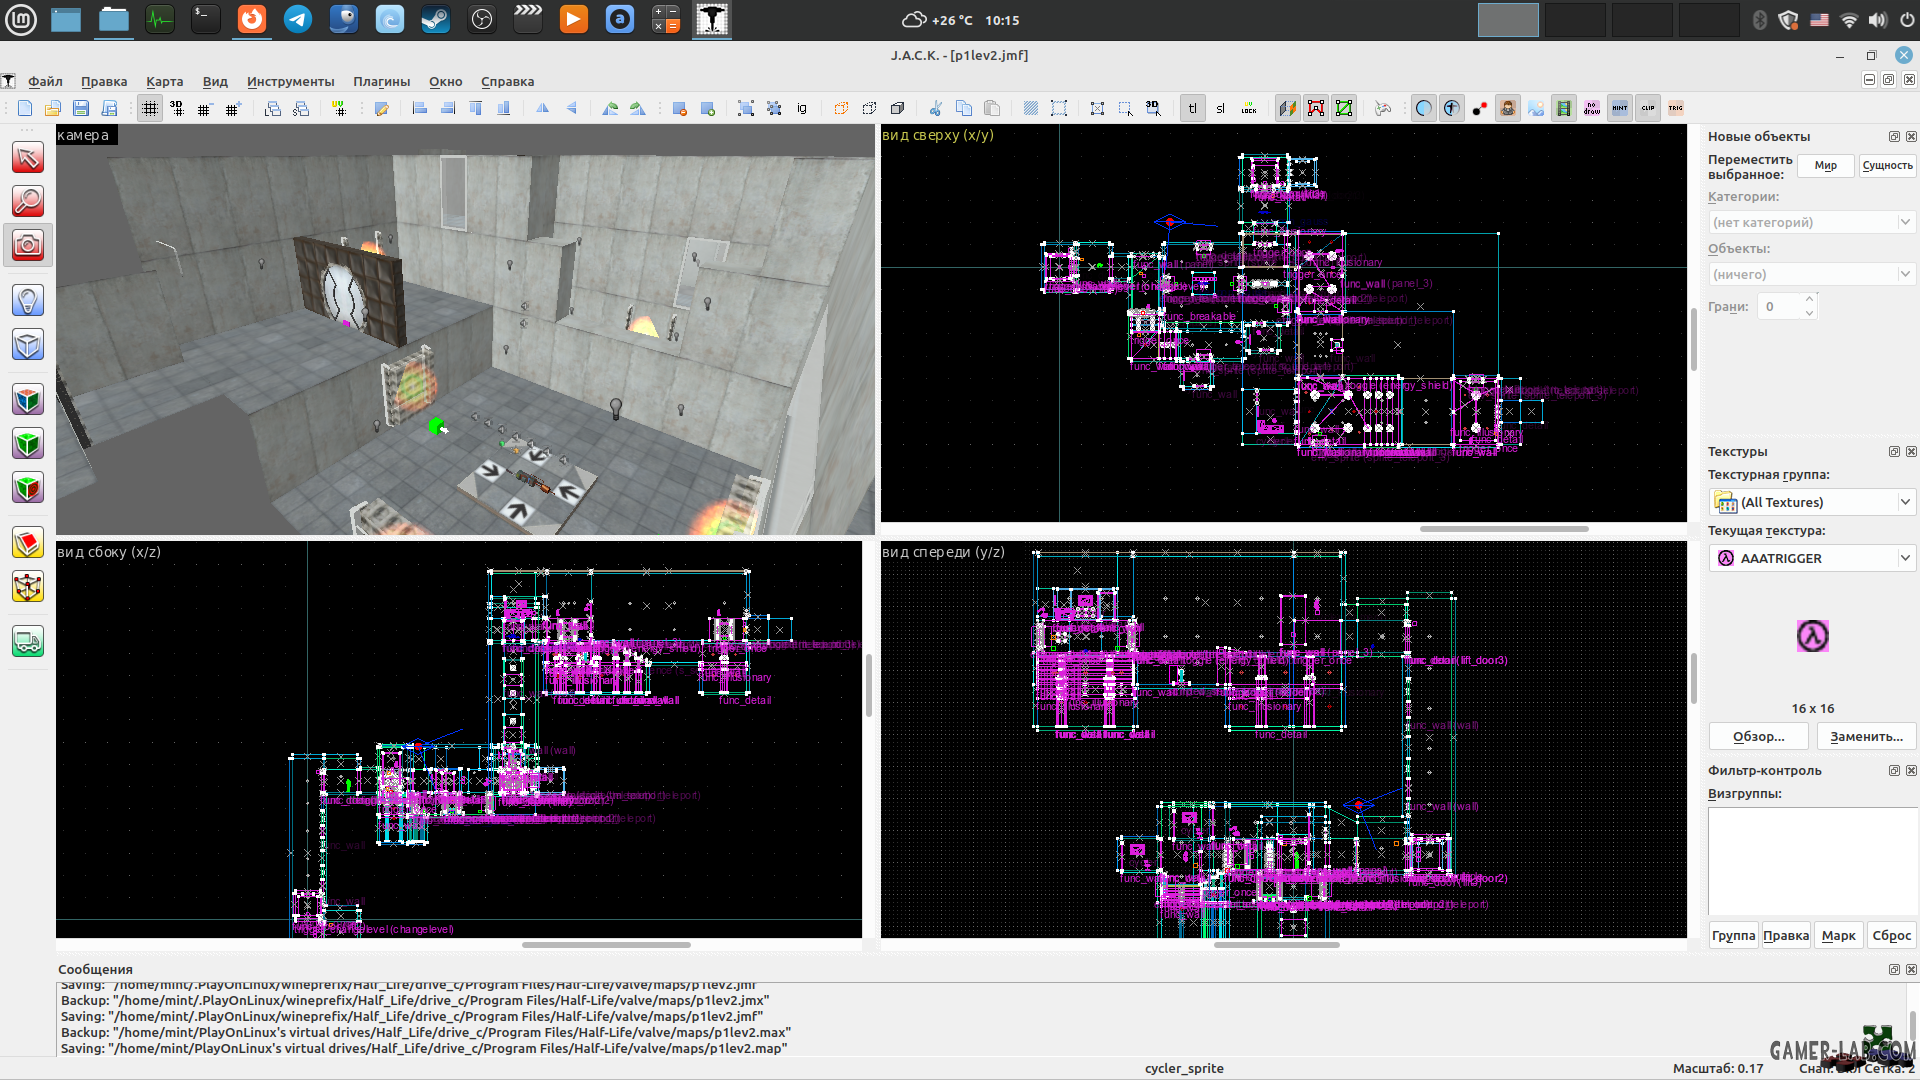Click the 3D grid icon in toolbar
This screenshot has width=1920, height=1080.
tap(177, 109)
